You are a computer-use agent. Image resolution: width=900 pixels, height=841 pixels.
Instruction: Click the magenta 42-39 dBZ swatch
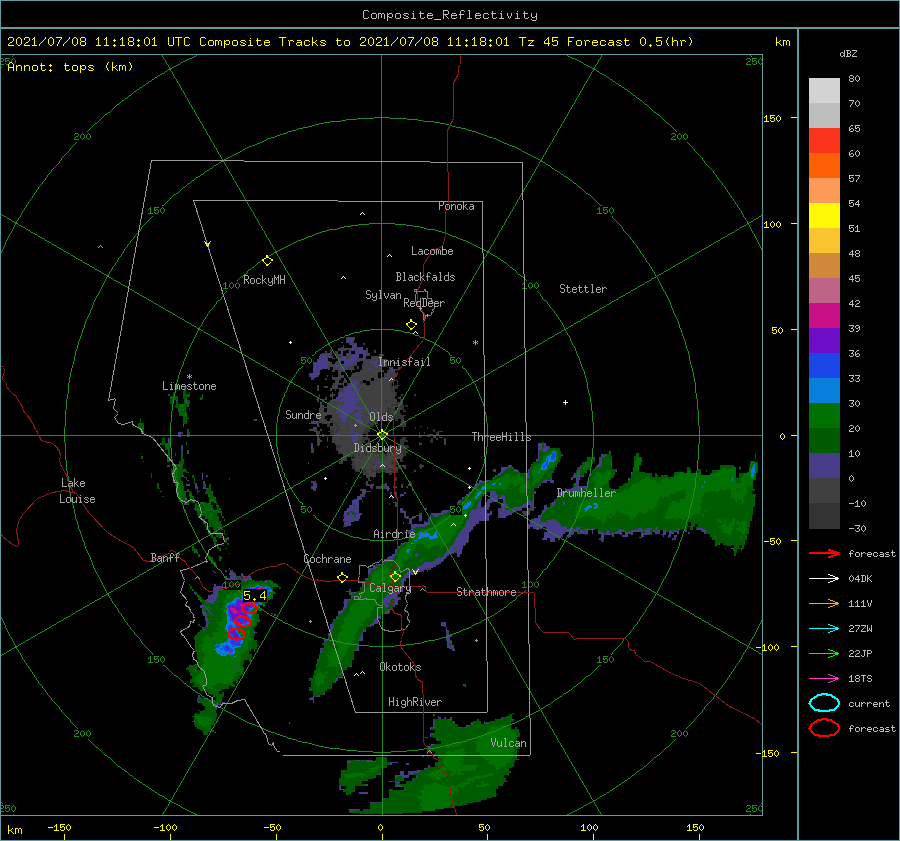(824, 316)
